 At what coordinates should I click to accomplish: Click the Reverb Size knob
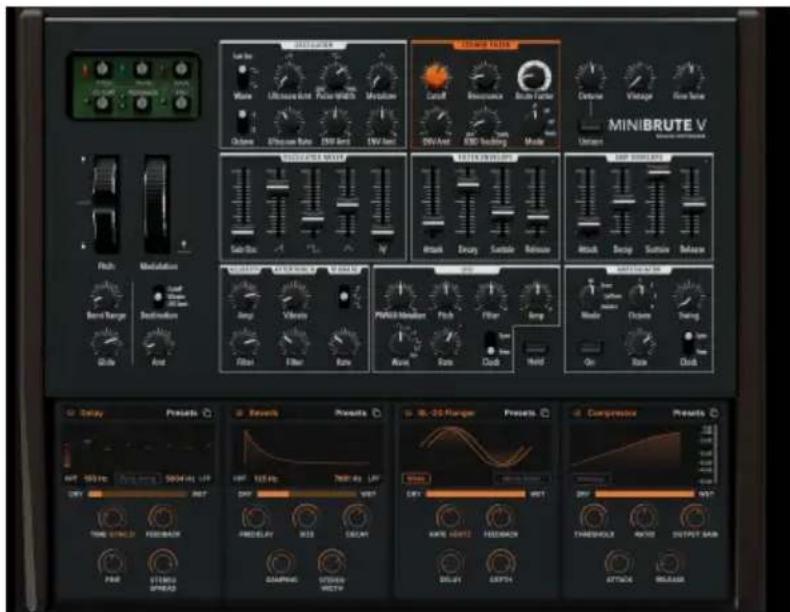[306, 517]
